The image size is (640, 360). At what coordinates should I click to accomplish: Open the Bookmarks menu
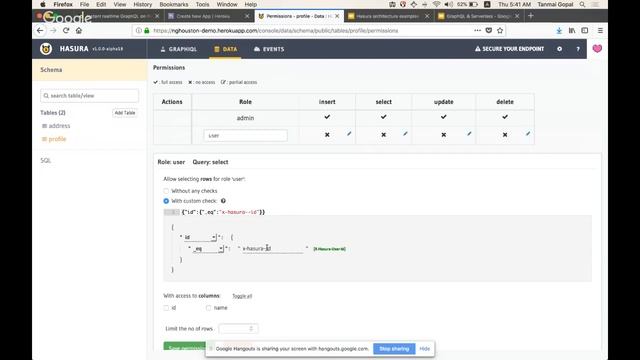(x=174, y=4)
